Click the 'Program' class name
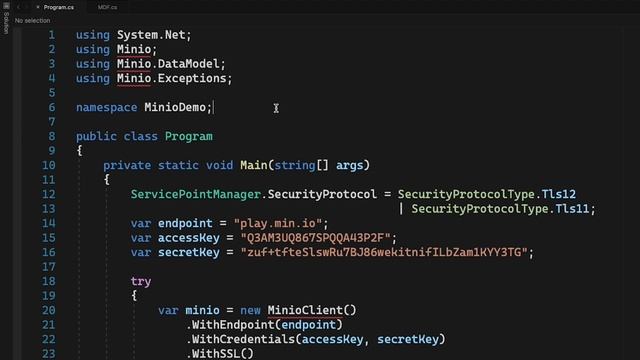640x360 pixels. pyautogui.click(x=189, y=136)
